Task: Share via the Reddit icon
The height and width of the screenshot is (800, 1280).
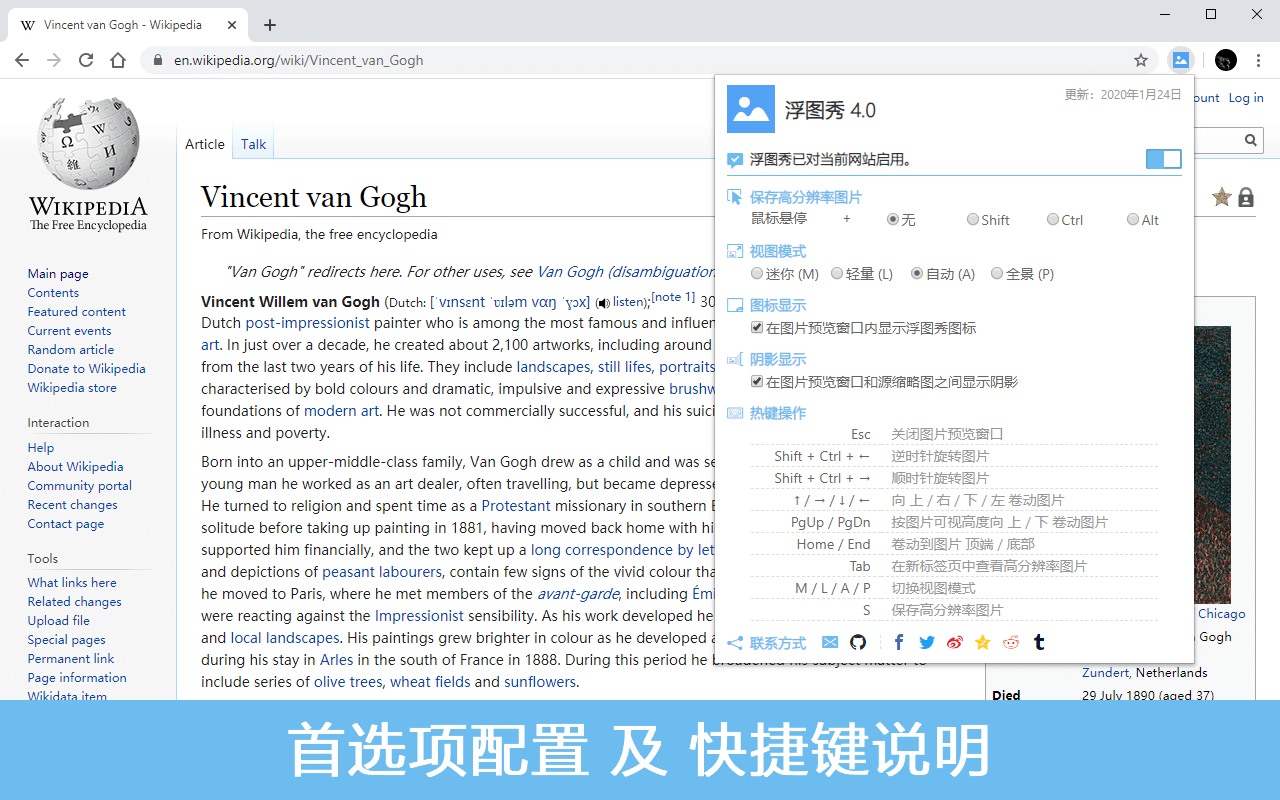Action: tap(1011, 642)
